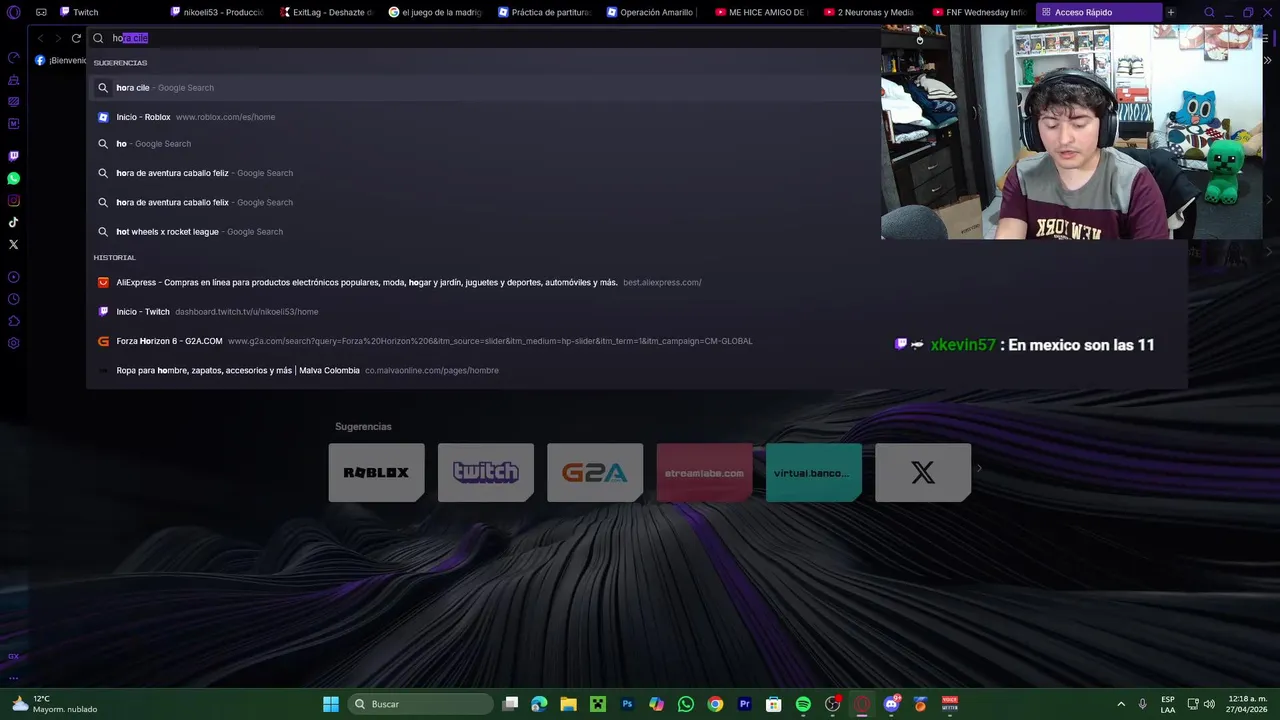Open the G2A speed dial tile
The width and height of the screenshot is (1280, 720).
click(x=594, y=472)
